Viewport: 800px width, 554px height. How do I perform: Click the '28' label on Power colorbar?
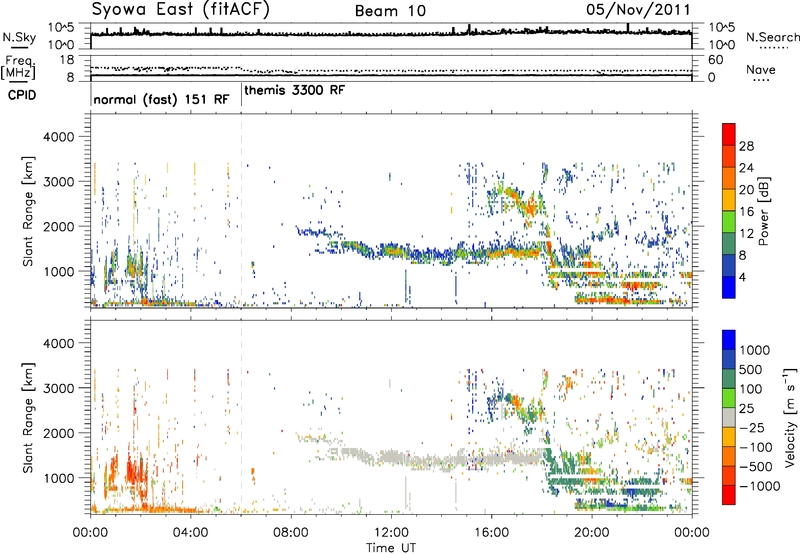click(x=746, y=146)
